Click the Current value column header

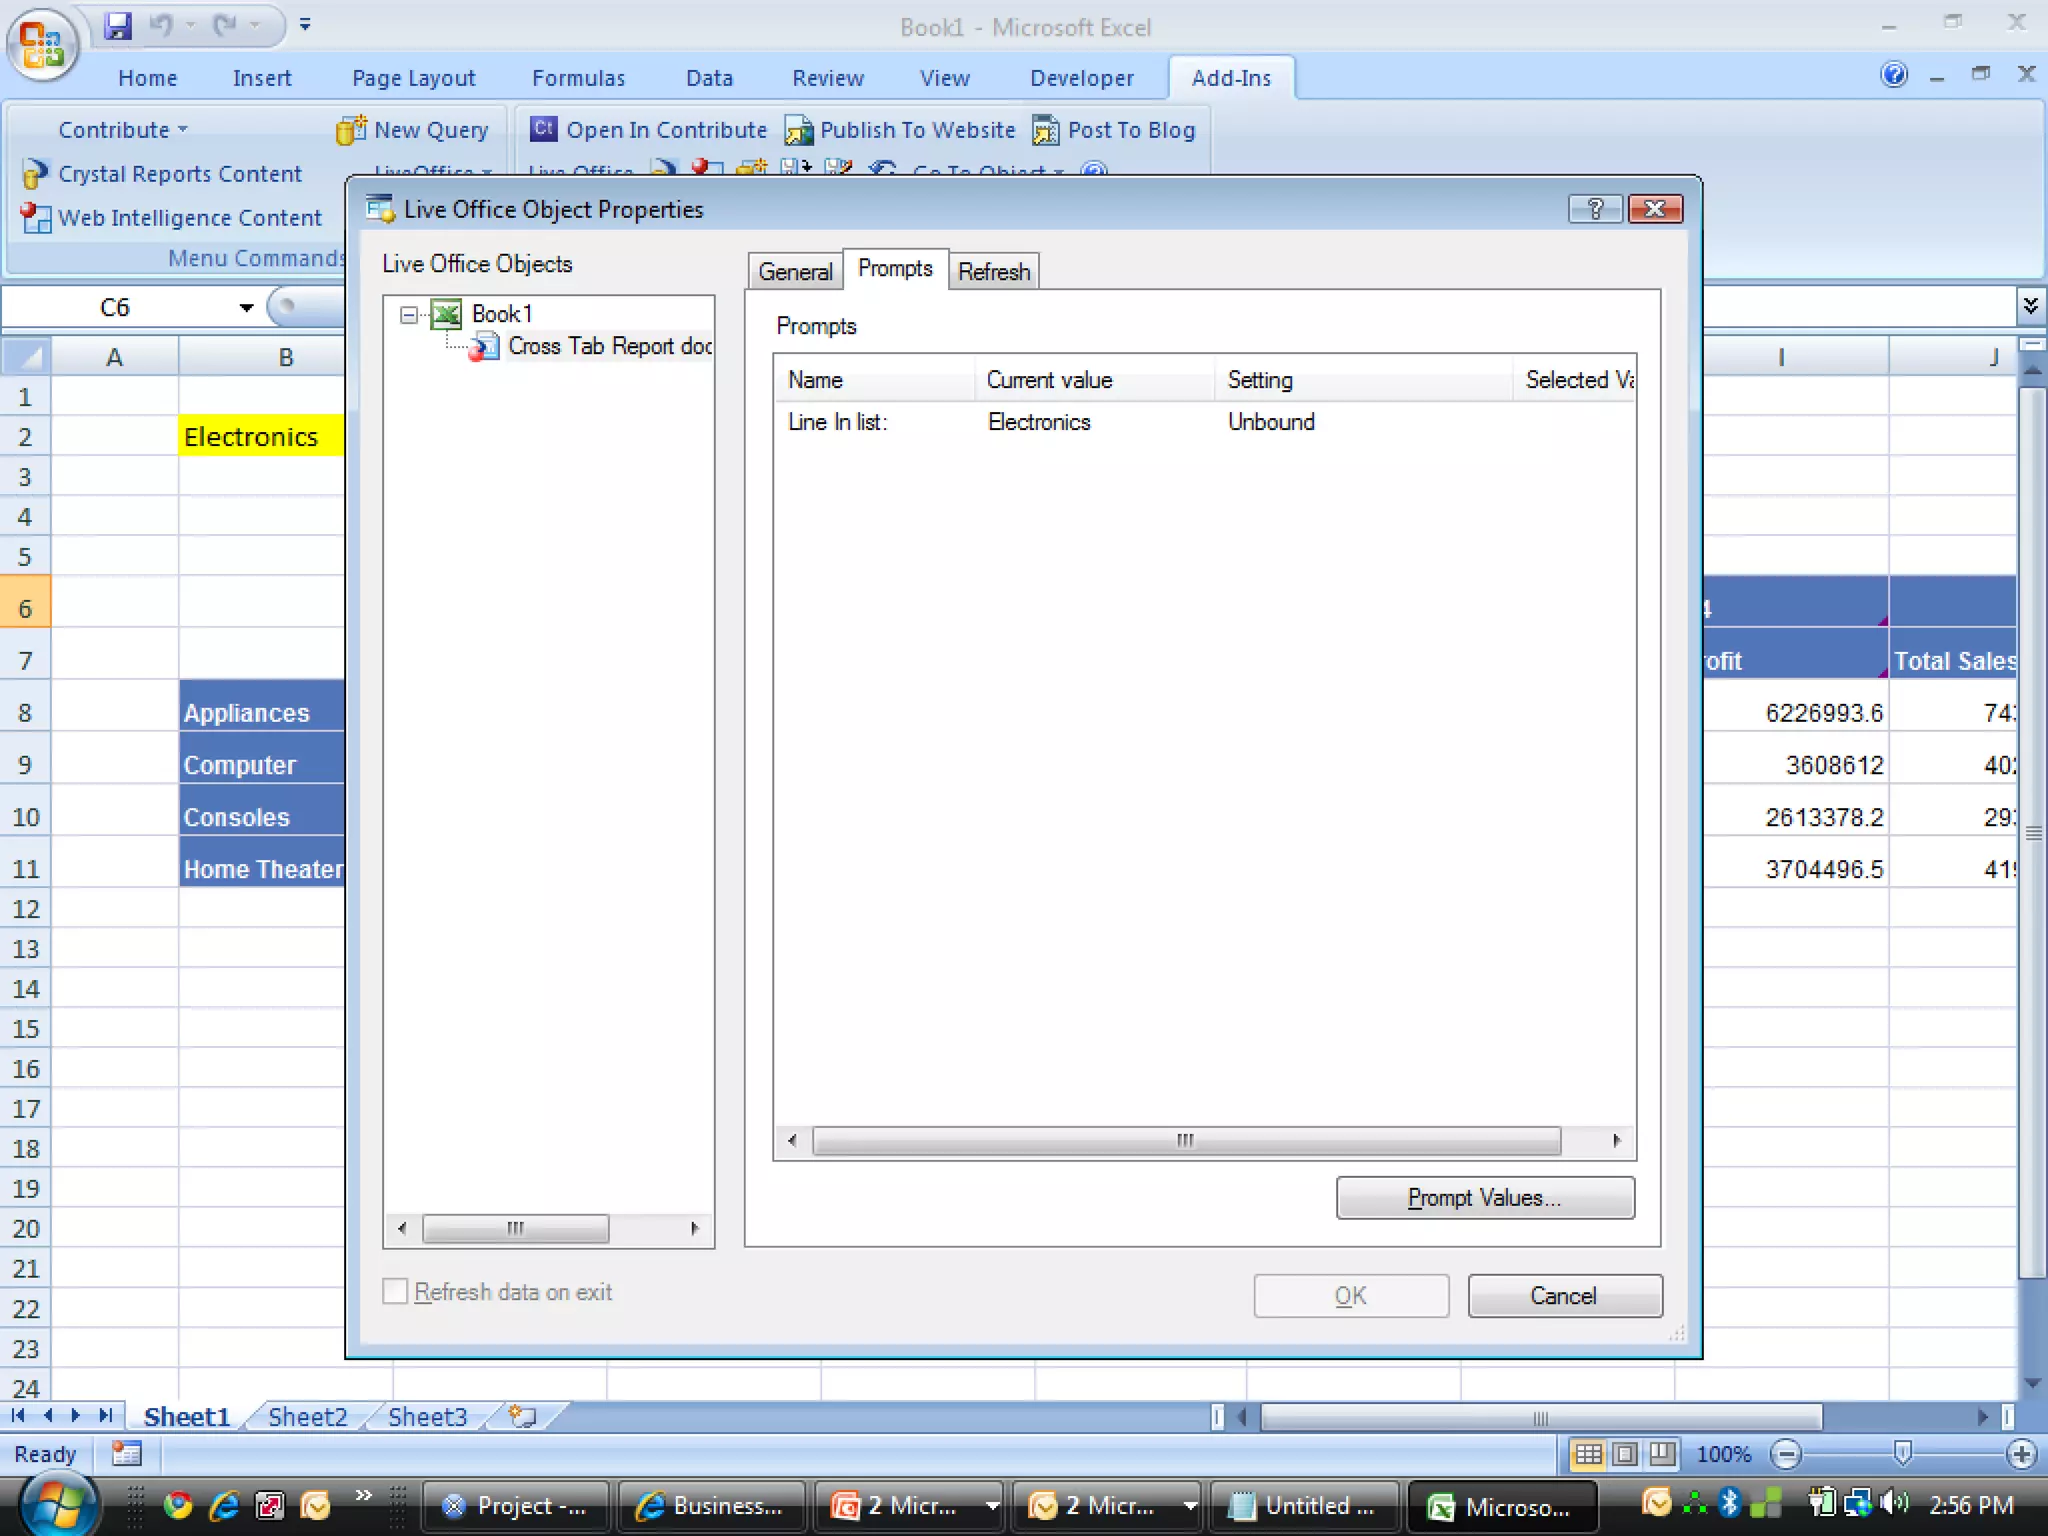pyautogui.click(x=1094, y=380)
